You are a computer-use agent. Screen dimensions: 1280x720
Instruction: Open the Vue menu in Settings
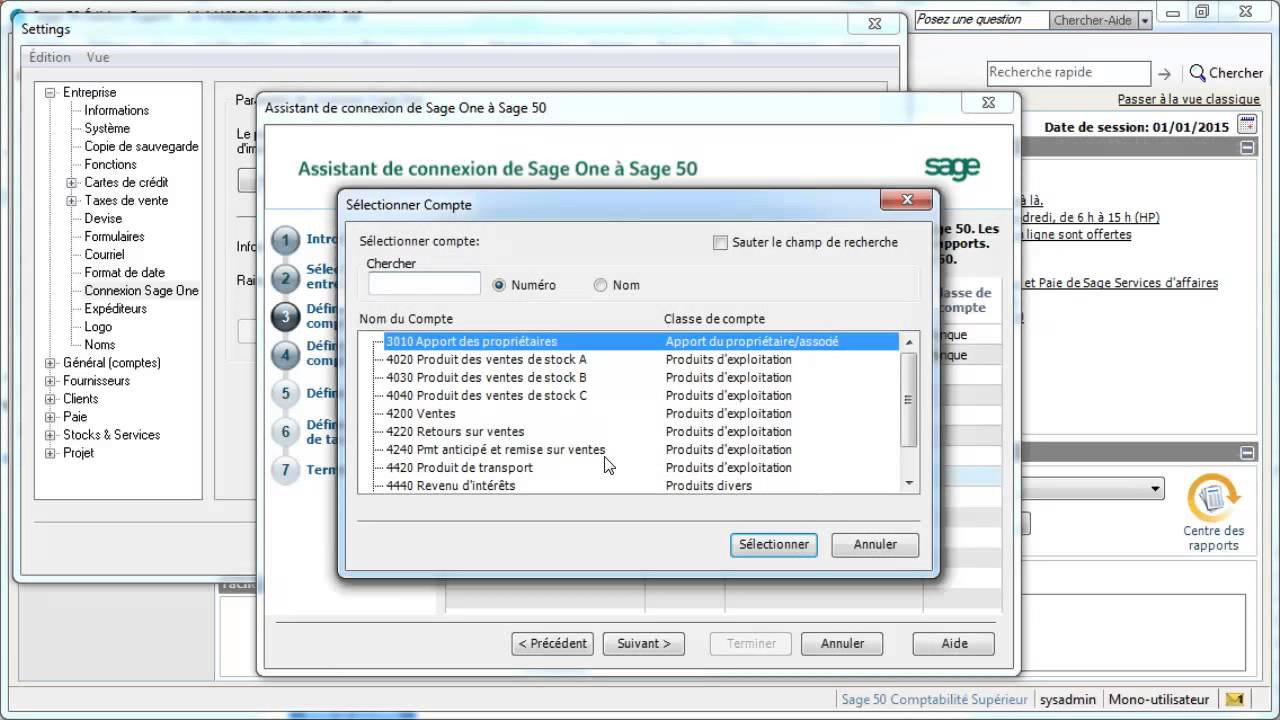coord(97,57)
